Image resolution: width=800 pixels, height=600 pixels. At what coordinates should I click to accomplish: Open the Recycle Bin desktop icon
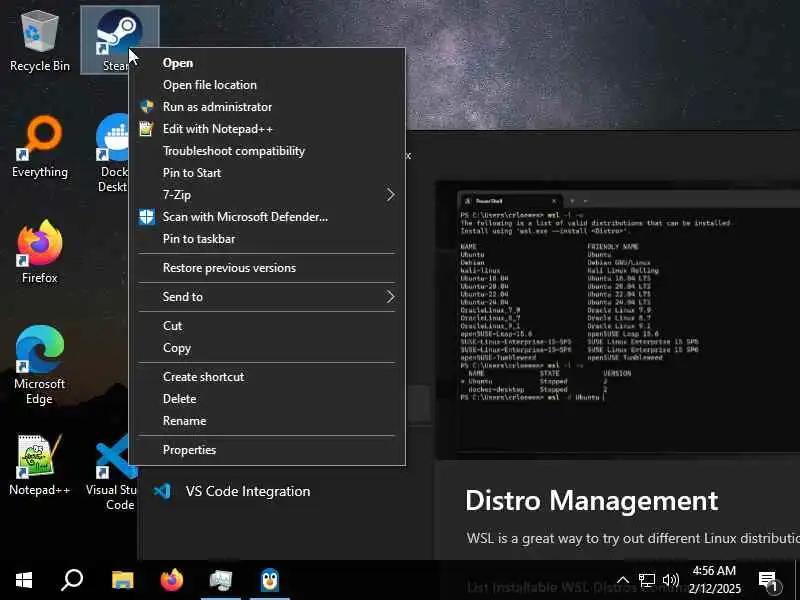coord(39,41)
